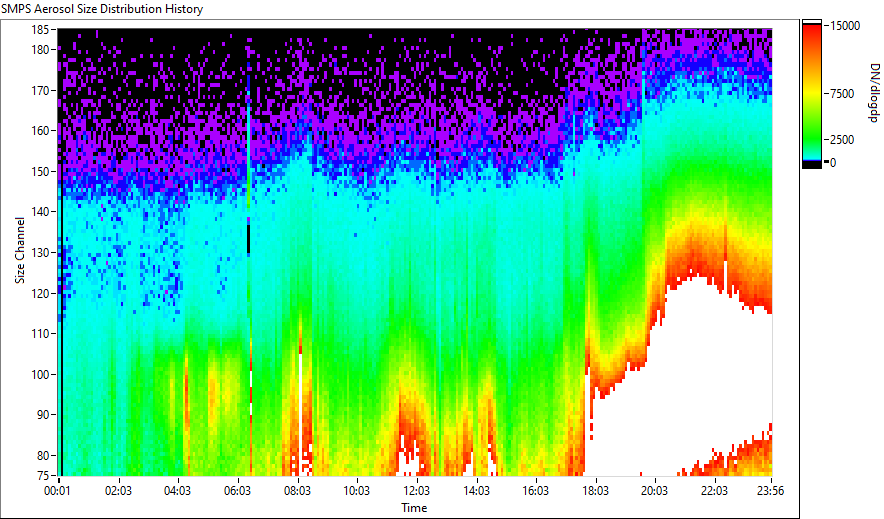This screenshot has width=884, height=519.
Task: Click the Time axis label
Action: pyautogui.click(x=414, y=508)
